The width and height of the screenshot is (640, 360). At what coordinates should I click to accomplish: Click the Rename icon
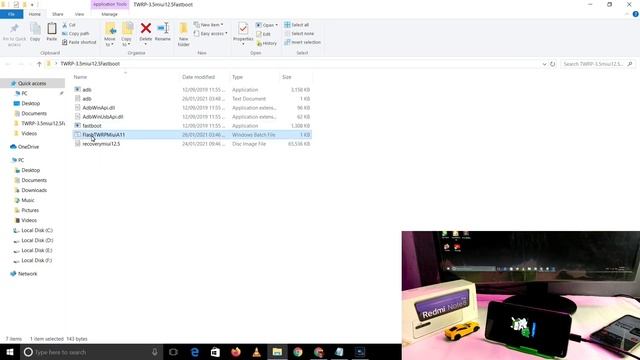[x=163, y=28]
